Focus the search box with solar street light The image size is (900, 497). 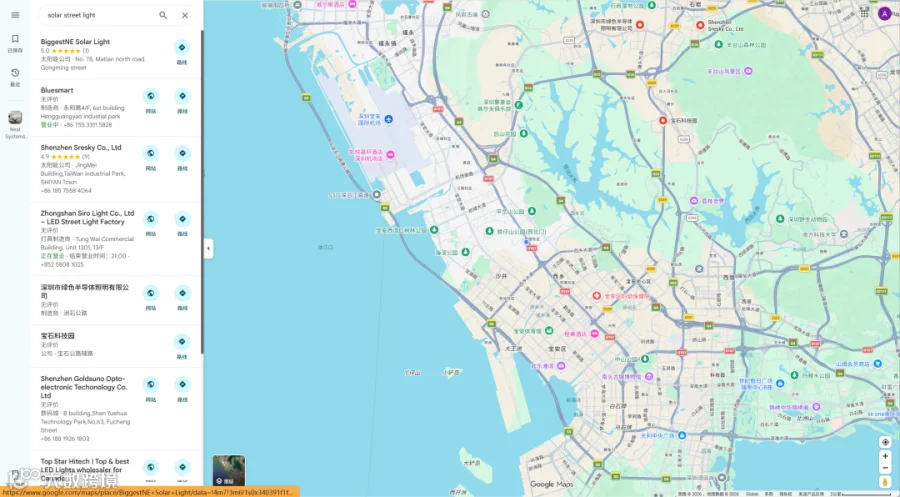tap(99, 15)
